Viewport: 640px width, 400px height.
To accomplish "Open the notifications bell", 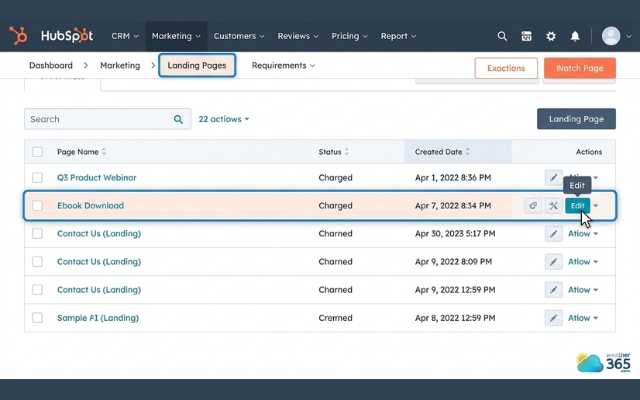I will 575,36.
